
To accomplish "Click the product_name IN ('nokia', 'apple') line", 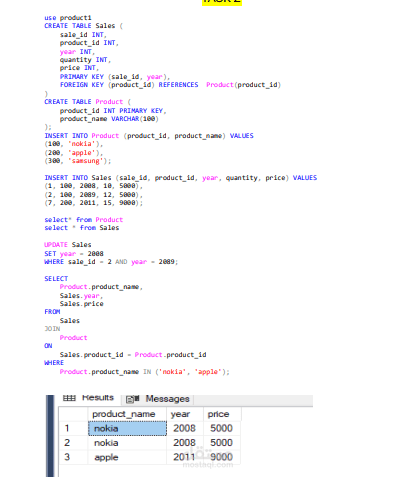I will [x=145, y=372].
